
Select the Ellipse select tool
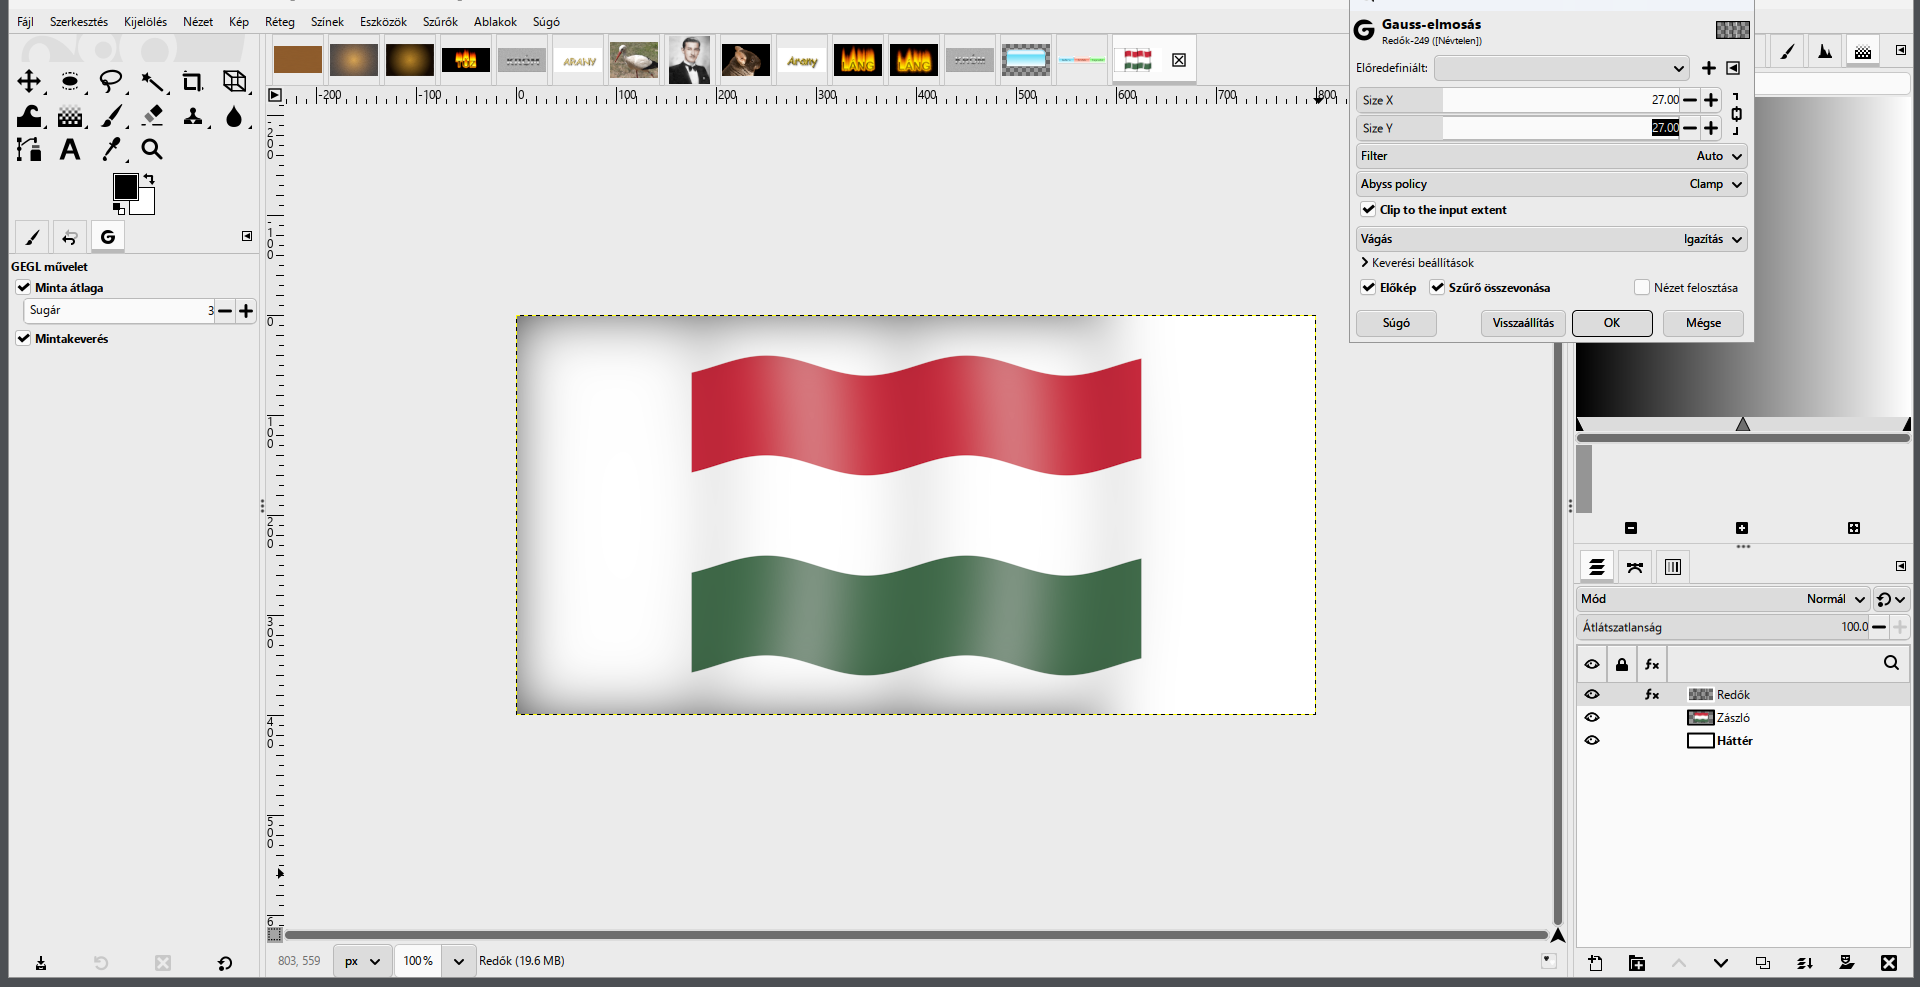point(70,81)
